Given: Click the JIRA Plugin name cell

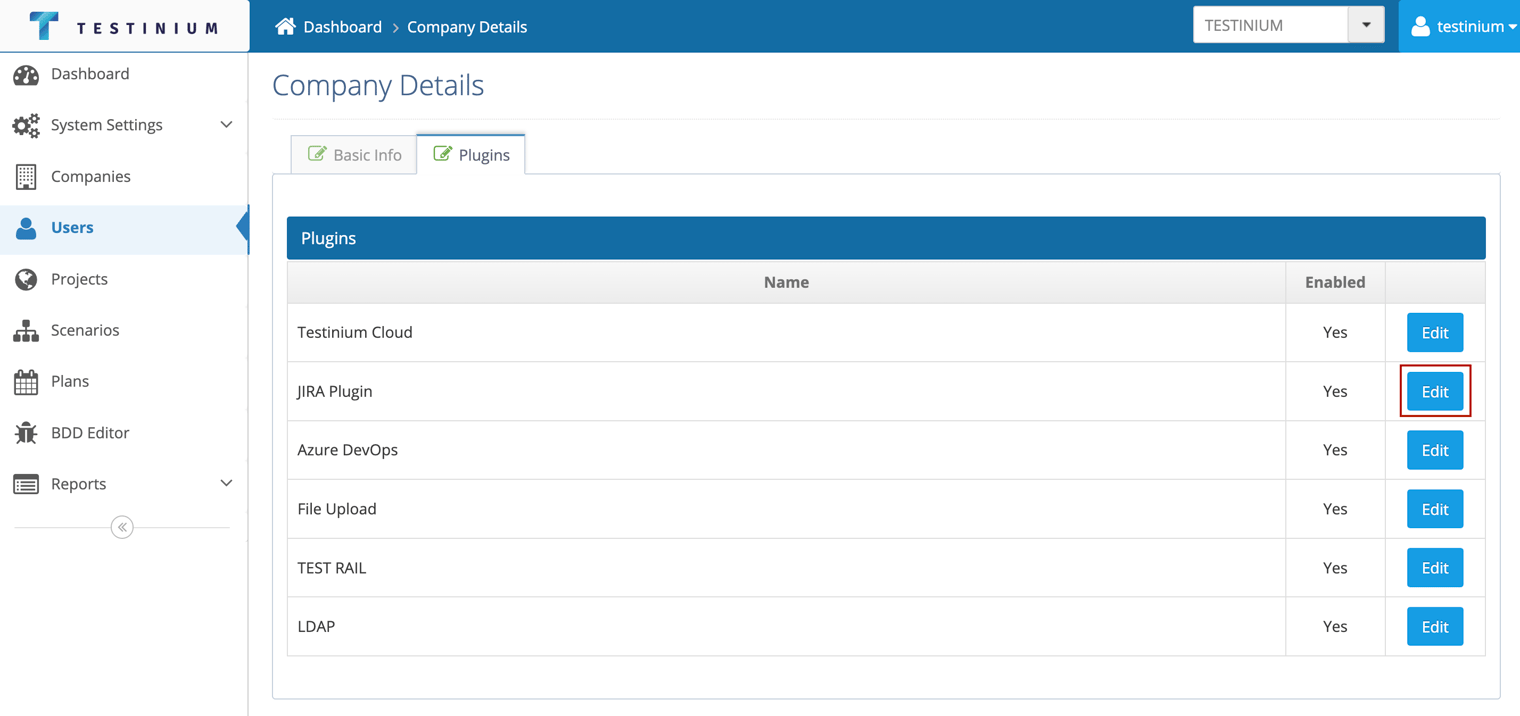Looking at the screenshot, I should tap(786, 392).
